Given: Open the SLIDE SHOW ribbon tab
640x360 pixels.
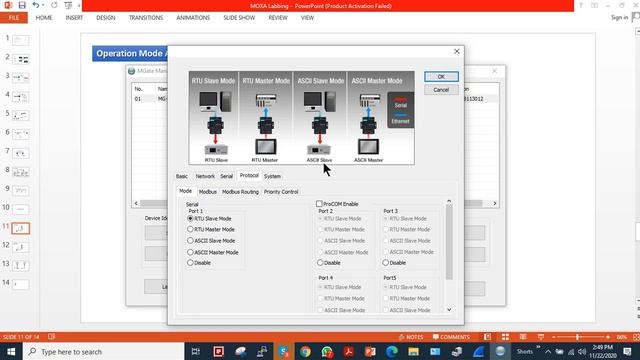Looking at the screenshot, I should [x=239, y=18].
